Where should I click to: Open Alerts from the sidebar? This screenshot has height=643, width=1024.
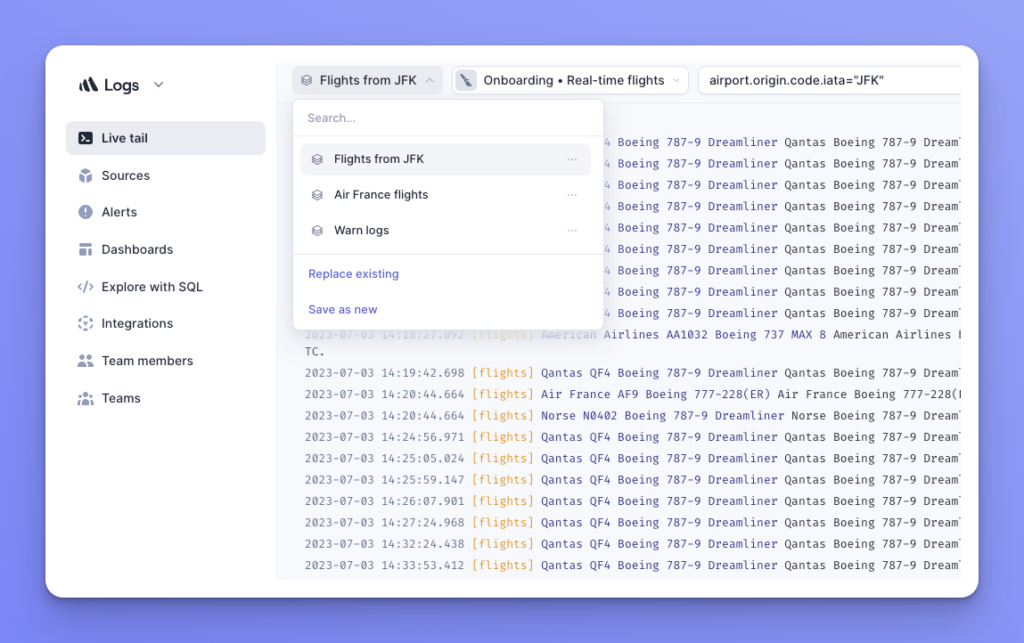115,212
